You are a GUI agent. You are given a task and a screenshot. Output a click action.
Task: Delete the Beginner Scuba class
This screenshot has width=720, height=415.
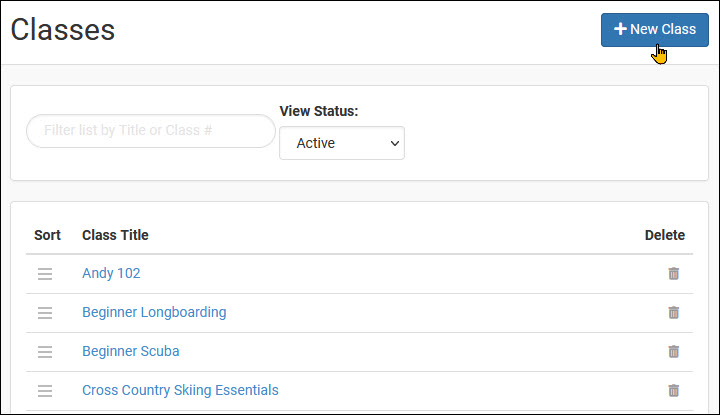(674, 352)
